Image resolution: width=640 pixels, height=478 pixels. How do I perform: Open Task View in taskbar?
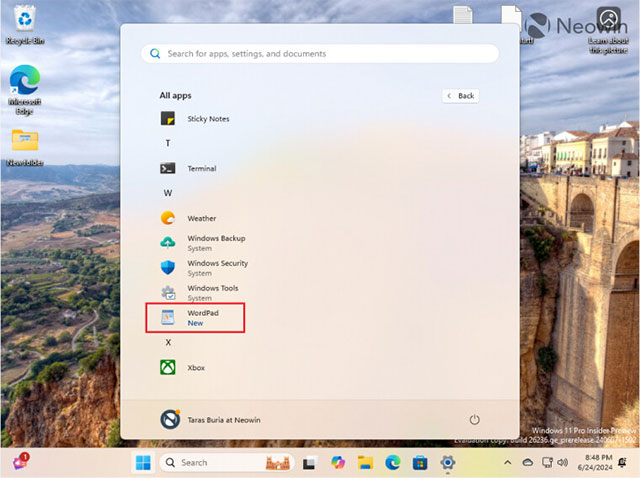coord(309,463)
